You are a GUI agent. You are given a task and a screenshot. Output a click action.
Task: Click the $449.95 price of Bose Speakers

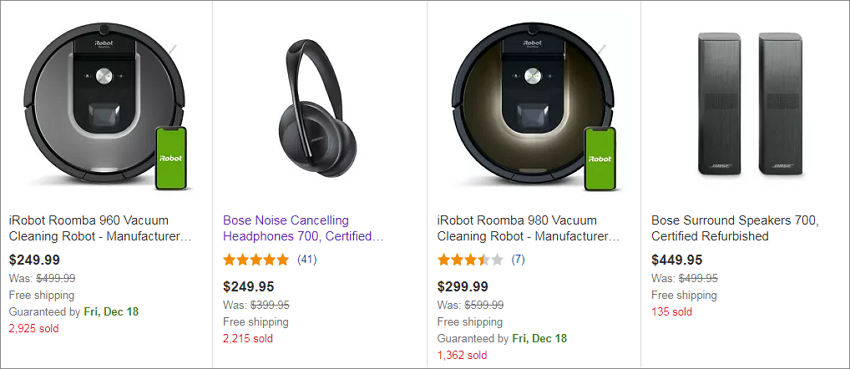pyautogui.click(x=677, y=260)
